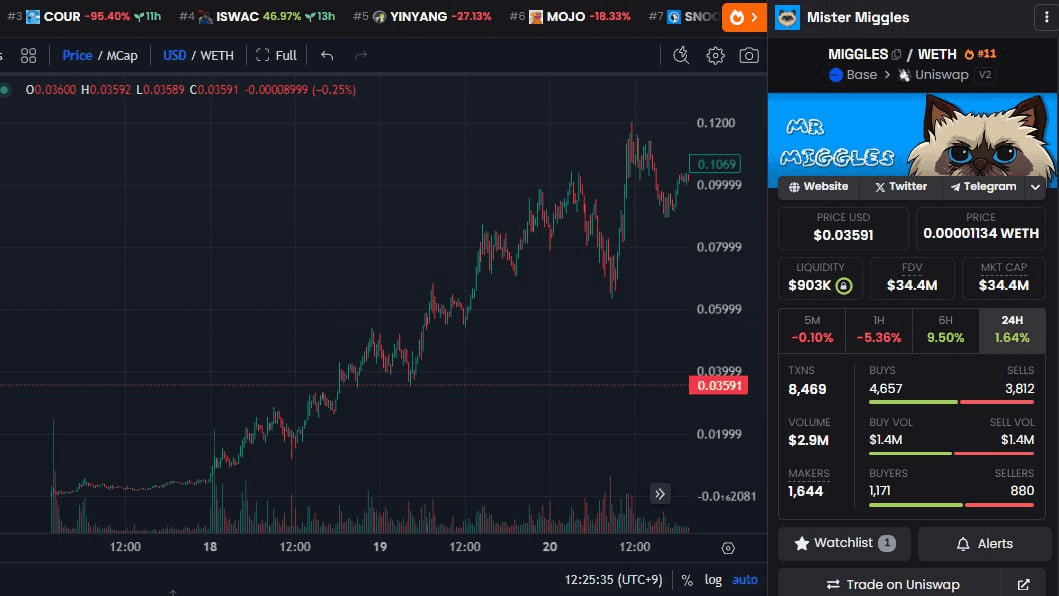Open the quick chart search lightning icon
Screen dimensions: 1059x596
681,55
